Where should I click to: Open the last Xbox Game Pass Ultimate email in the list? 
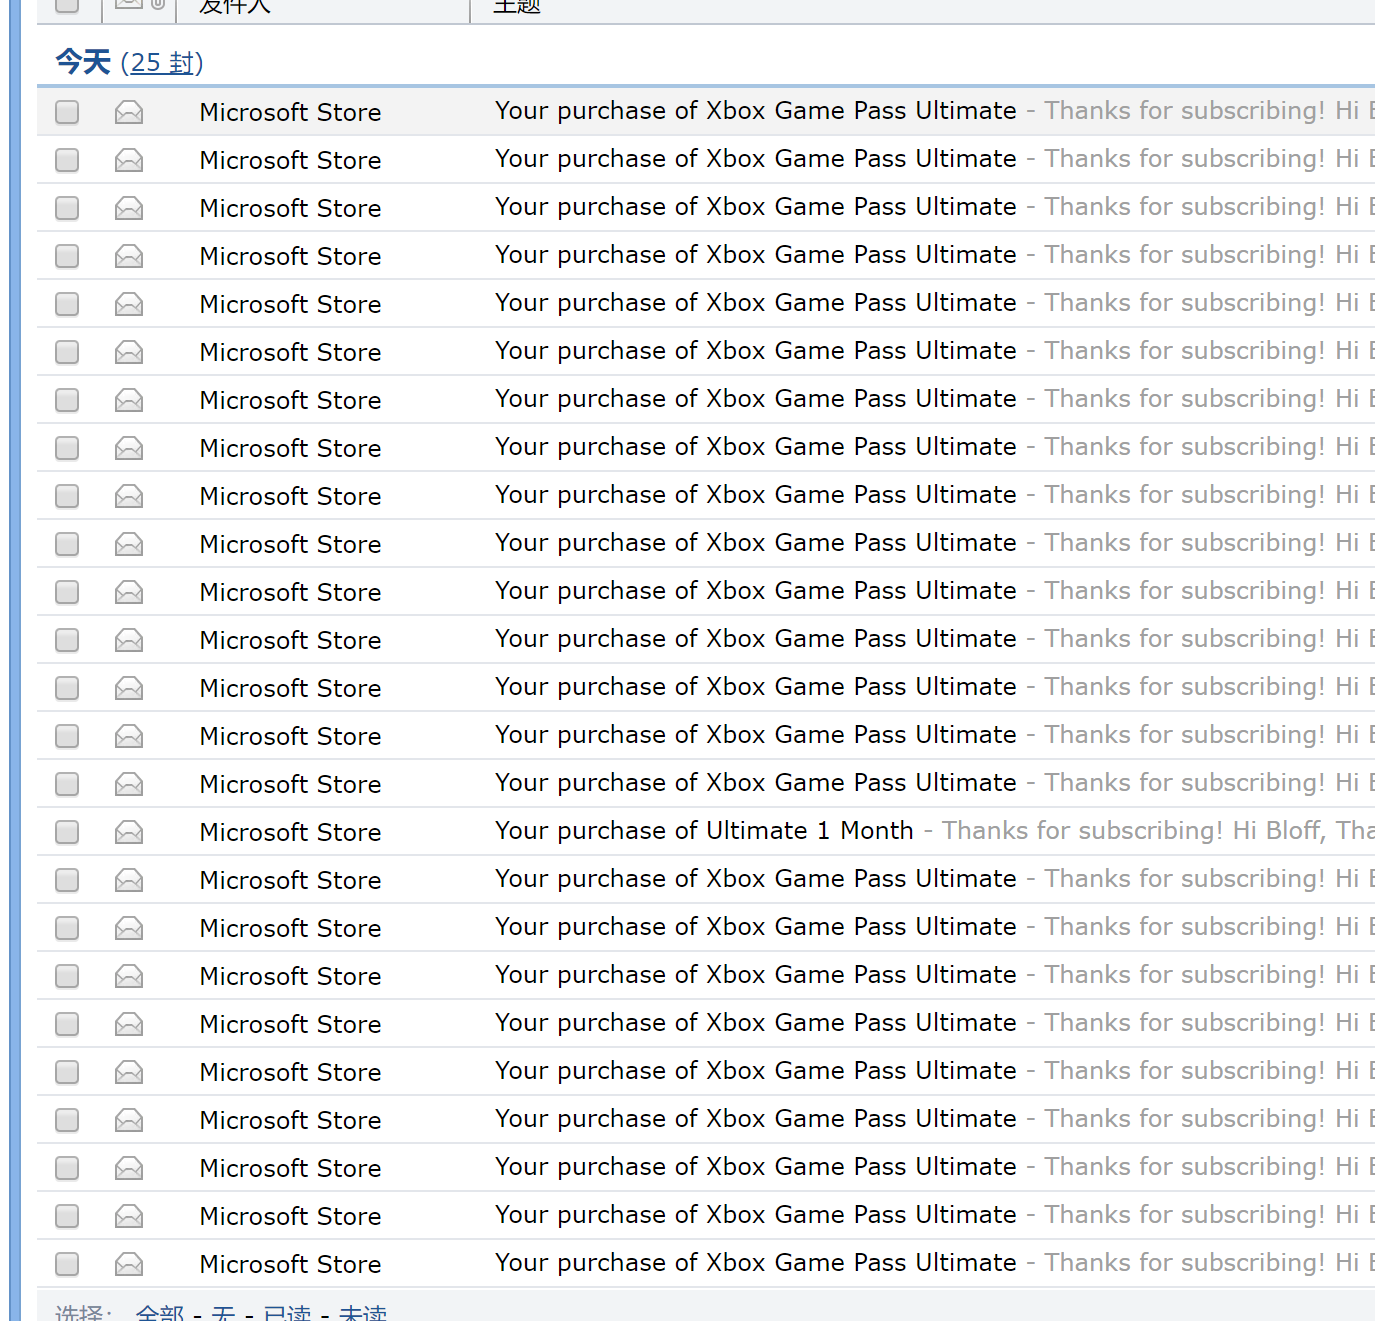point(755,1263)
